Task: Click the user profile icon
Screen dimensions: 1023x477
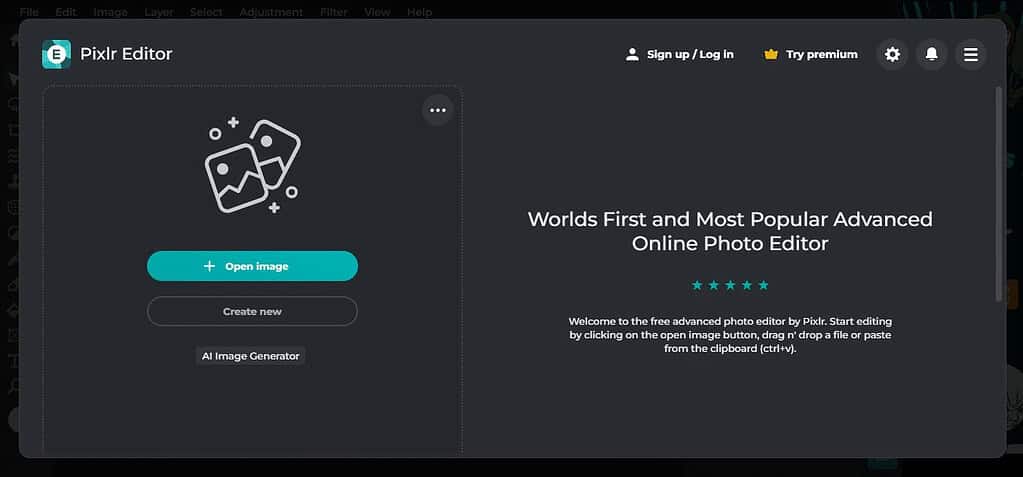Action: [x=632, y=55]
